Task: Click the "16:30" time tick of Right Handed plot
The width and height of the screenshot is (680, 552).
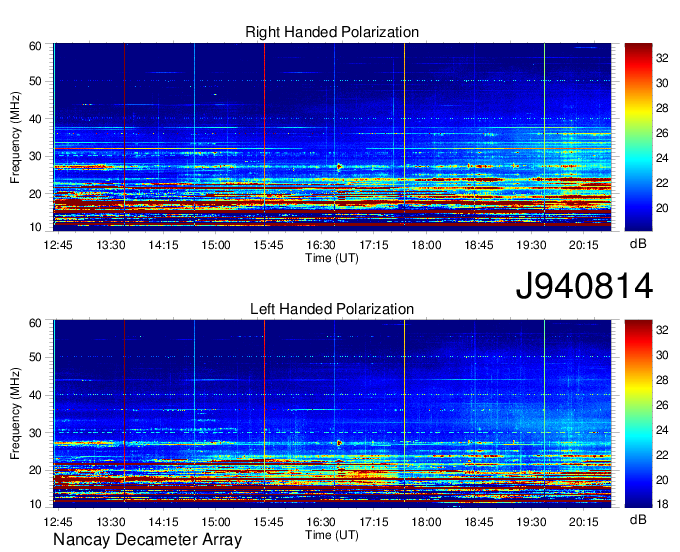Action: 321,245
